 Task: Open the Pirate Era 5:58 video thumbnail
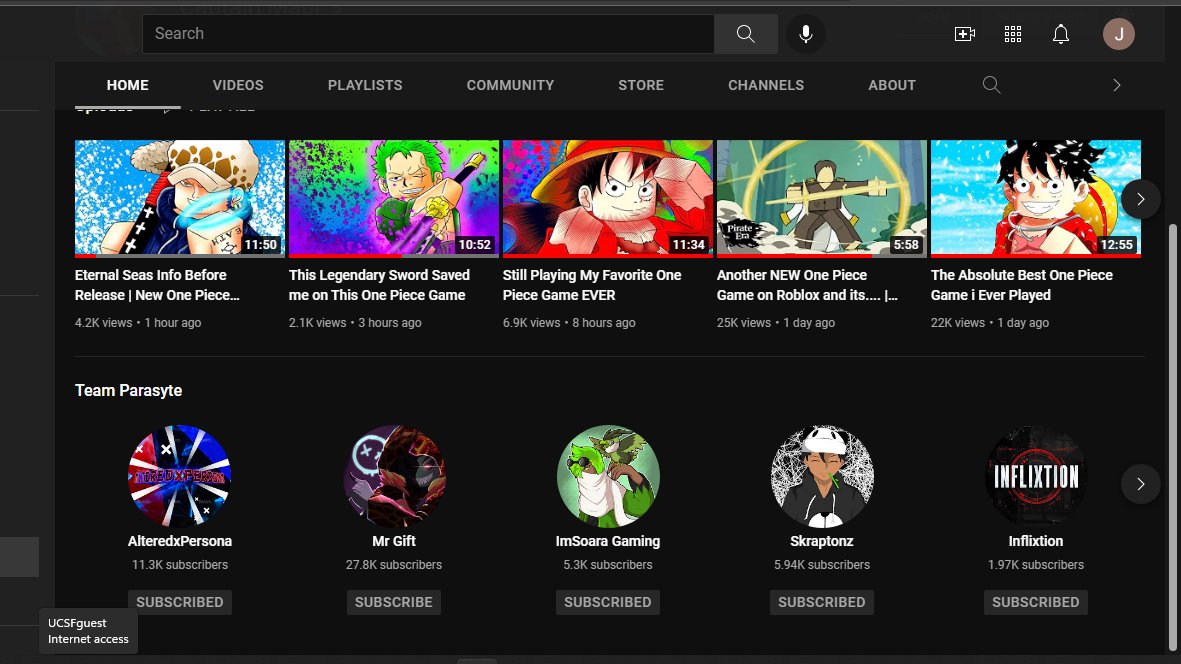(822, 198)
